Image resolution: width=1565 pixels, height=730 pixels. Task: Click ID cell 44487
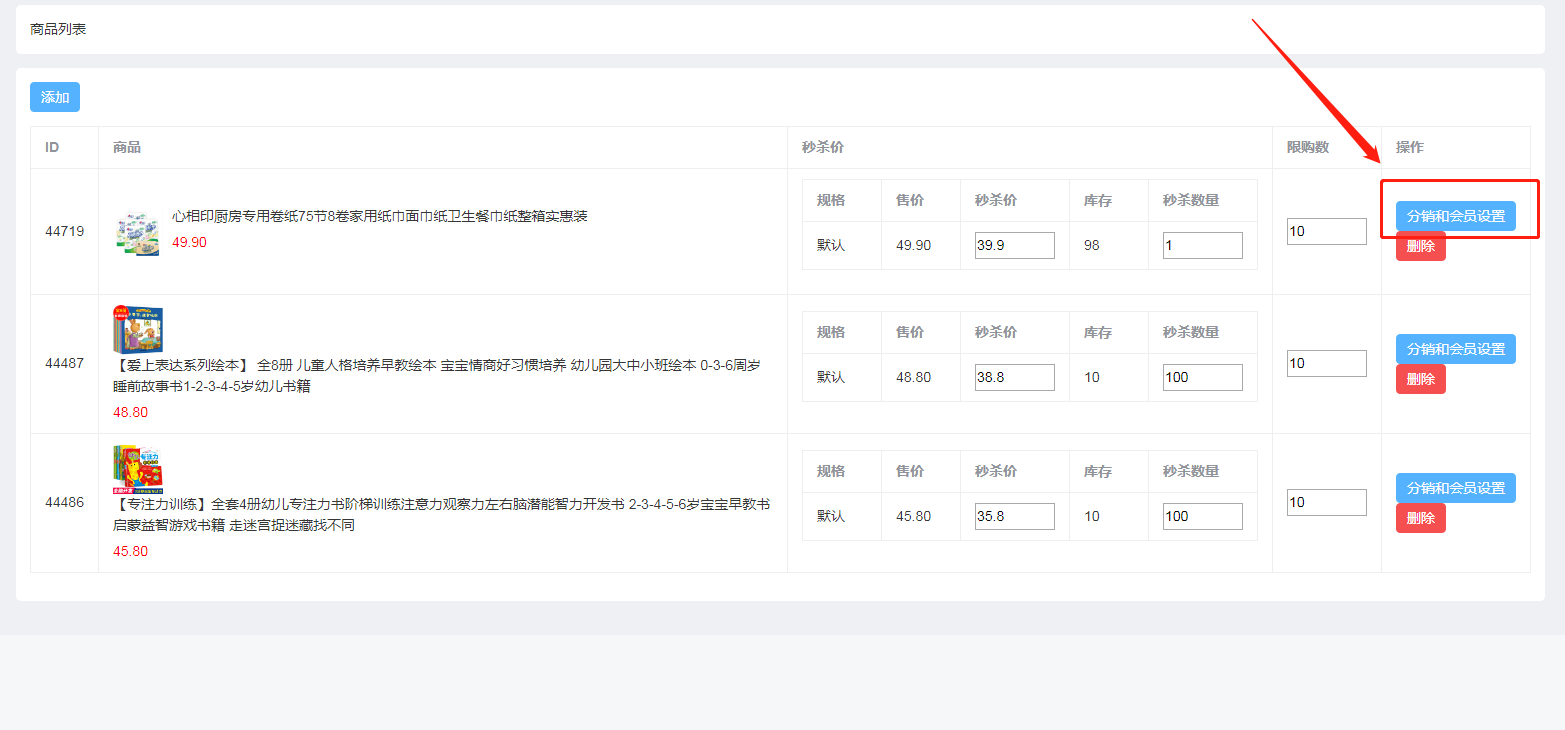(64, 363)
